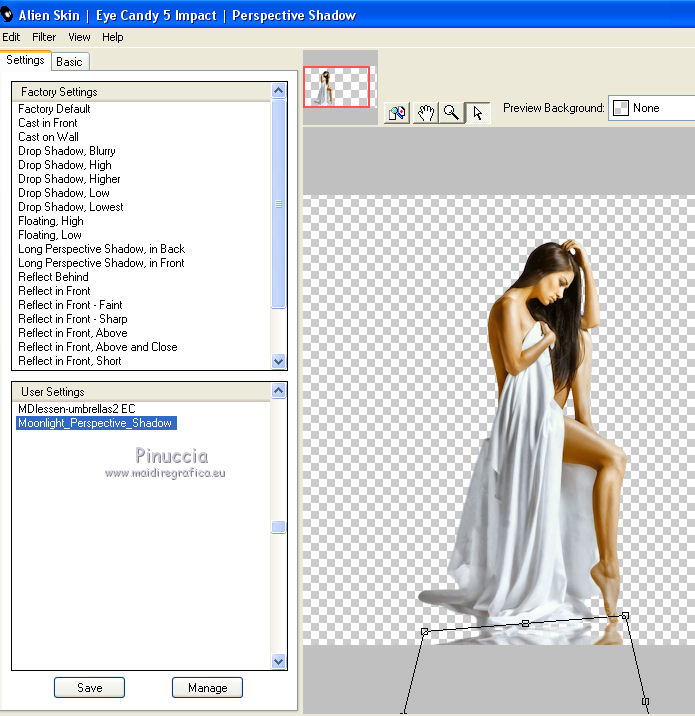Viewport: 695px width, 716px height.
Task: Click the lower-right shadow edge handle
Action: click(645, 701)
